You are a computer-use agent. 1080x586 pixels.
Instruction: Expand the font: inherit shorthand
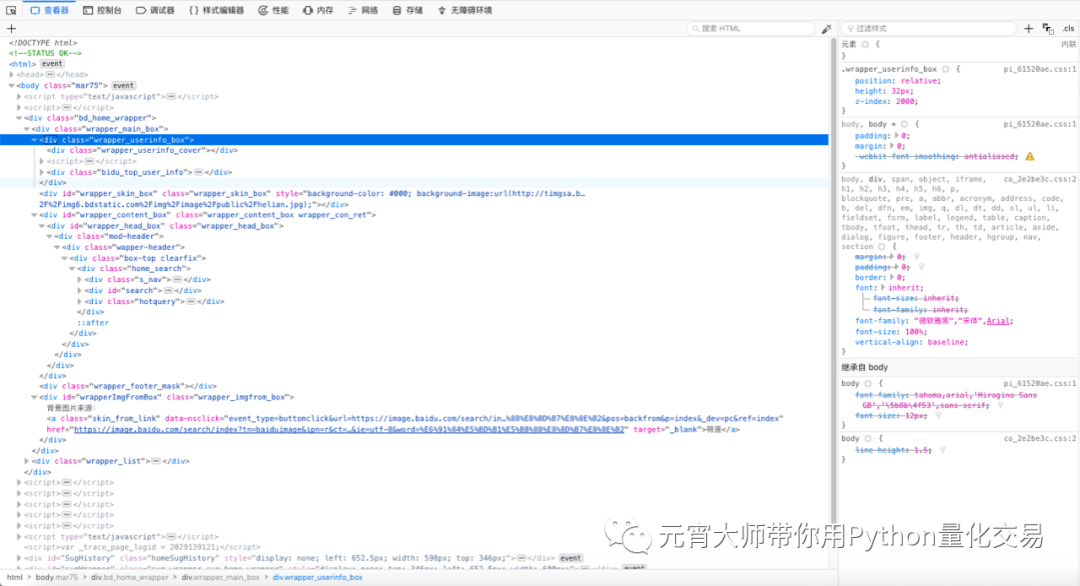tap(882, 288)
